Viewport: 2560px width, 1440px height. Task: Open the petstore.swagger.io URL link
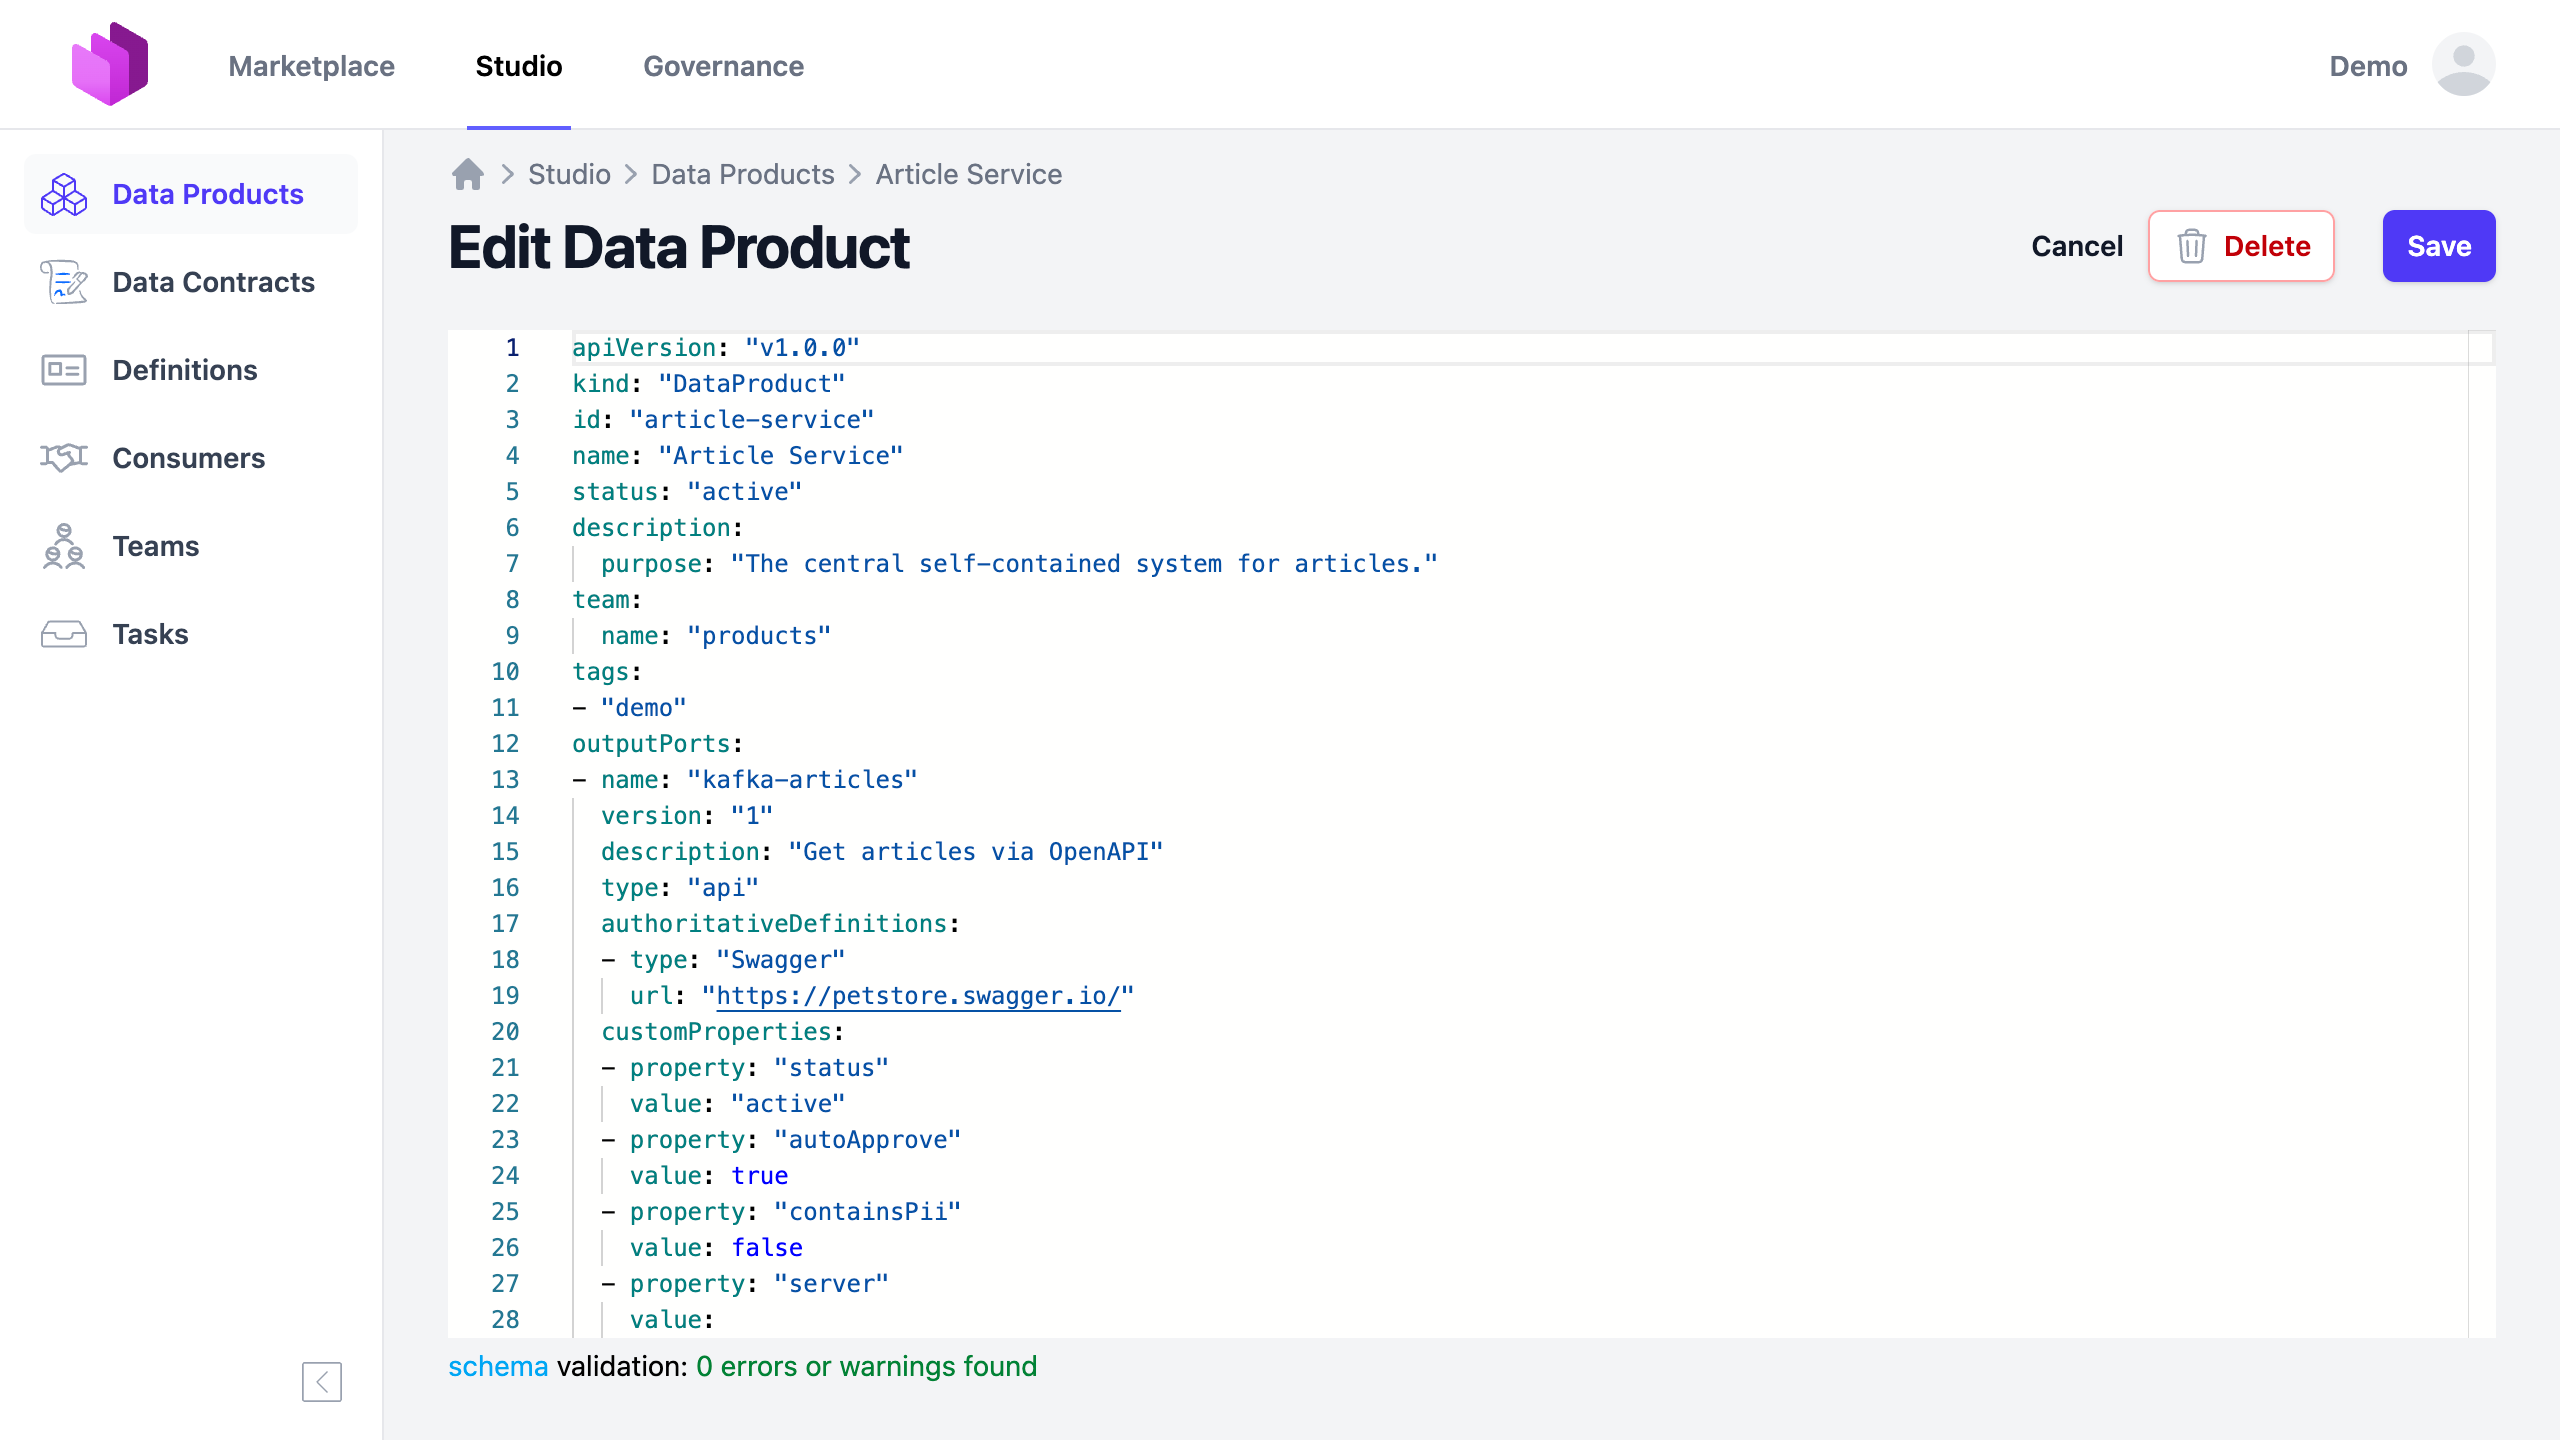[x=917, y=996]
